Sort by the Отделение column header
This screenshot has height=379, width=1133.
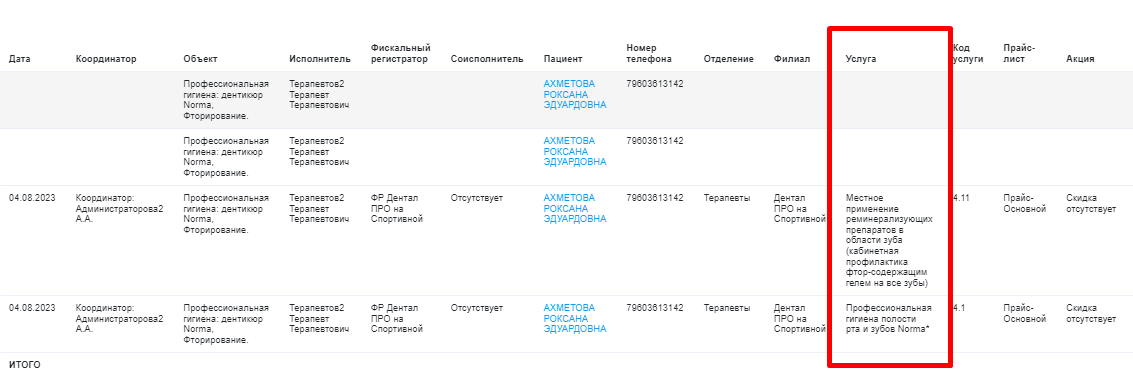click(x=728, y=59)
